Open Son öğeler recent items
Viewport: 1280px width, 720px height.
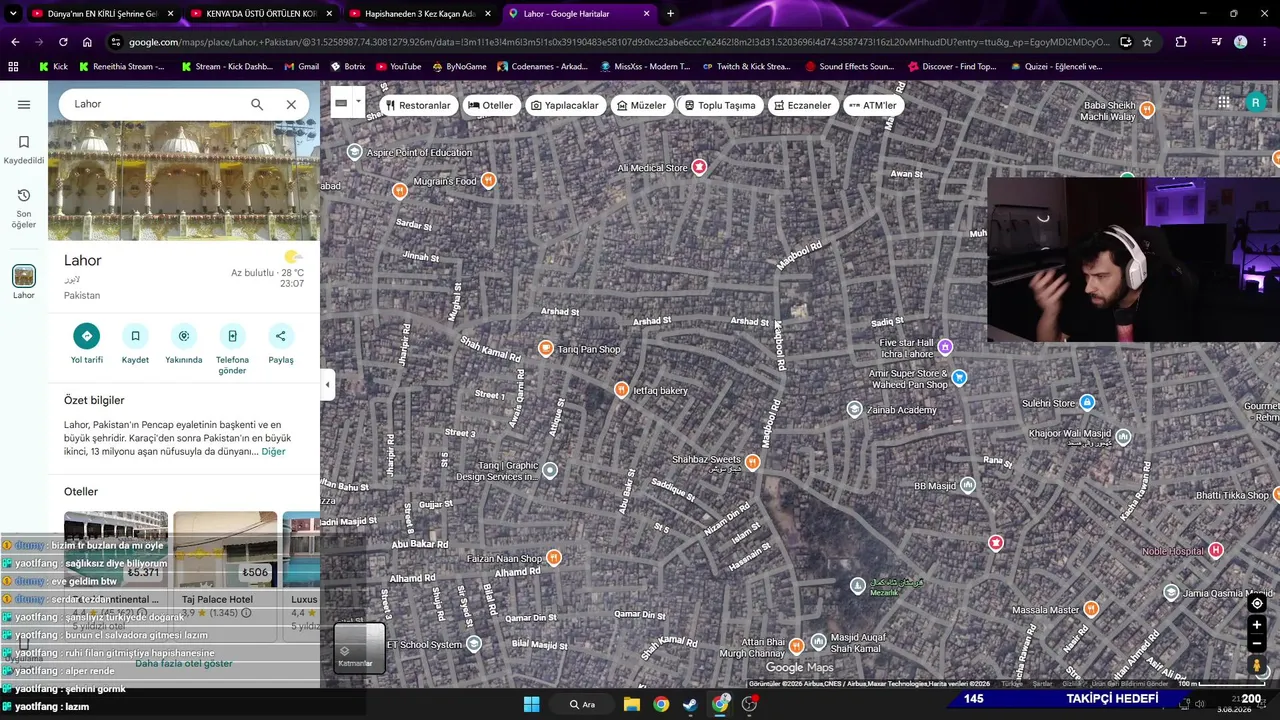24,195
